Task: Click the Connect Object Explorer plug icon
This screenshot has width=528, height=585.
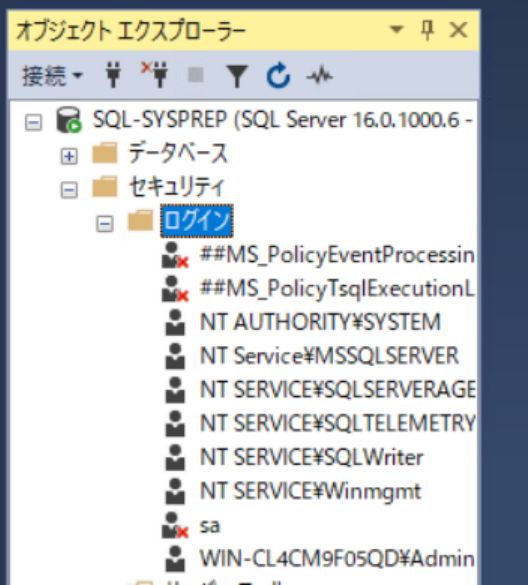Action: tap(113, 75)
